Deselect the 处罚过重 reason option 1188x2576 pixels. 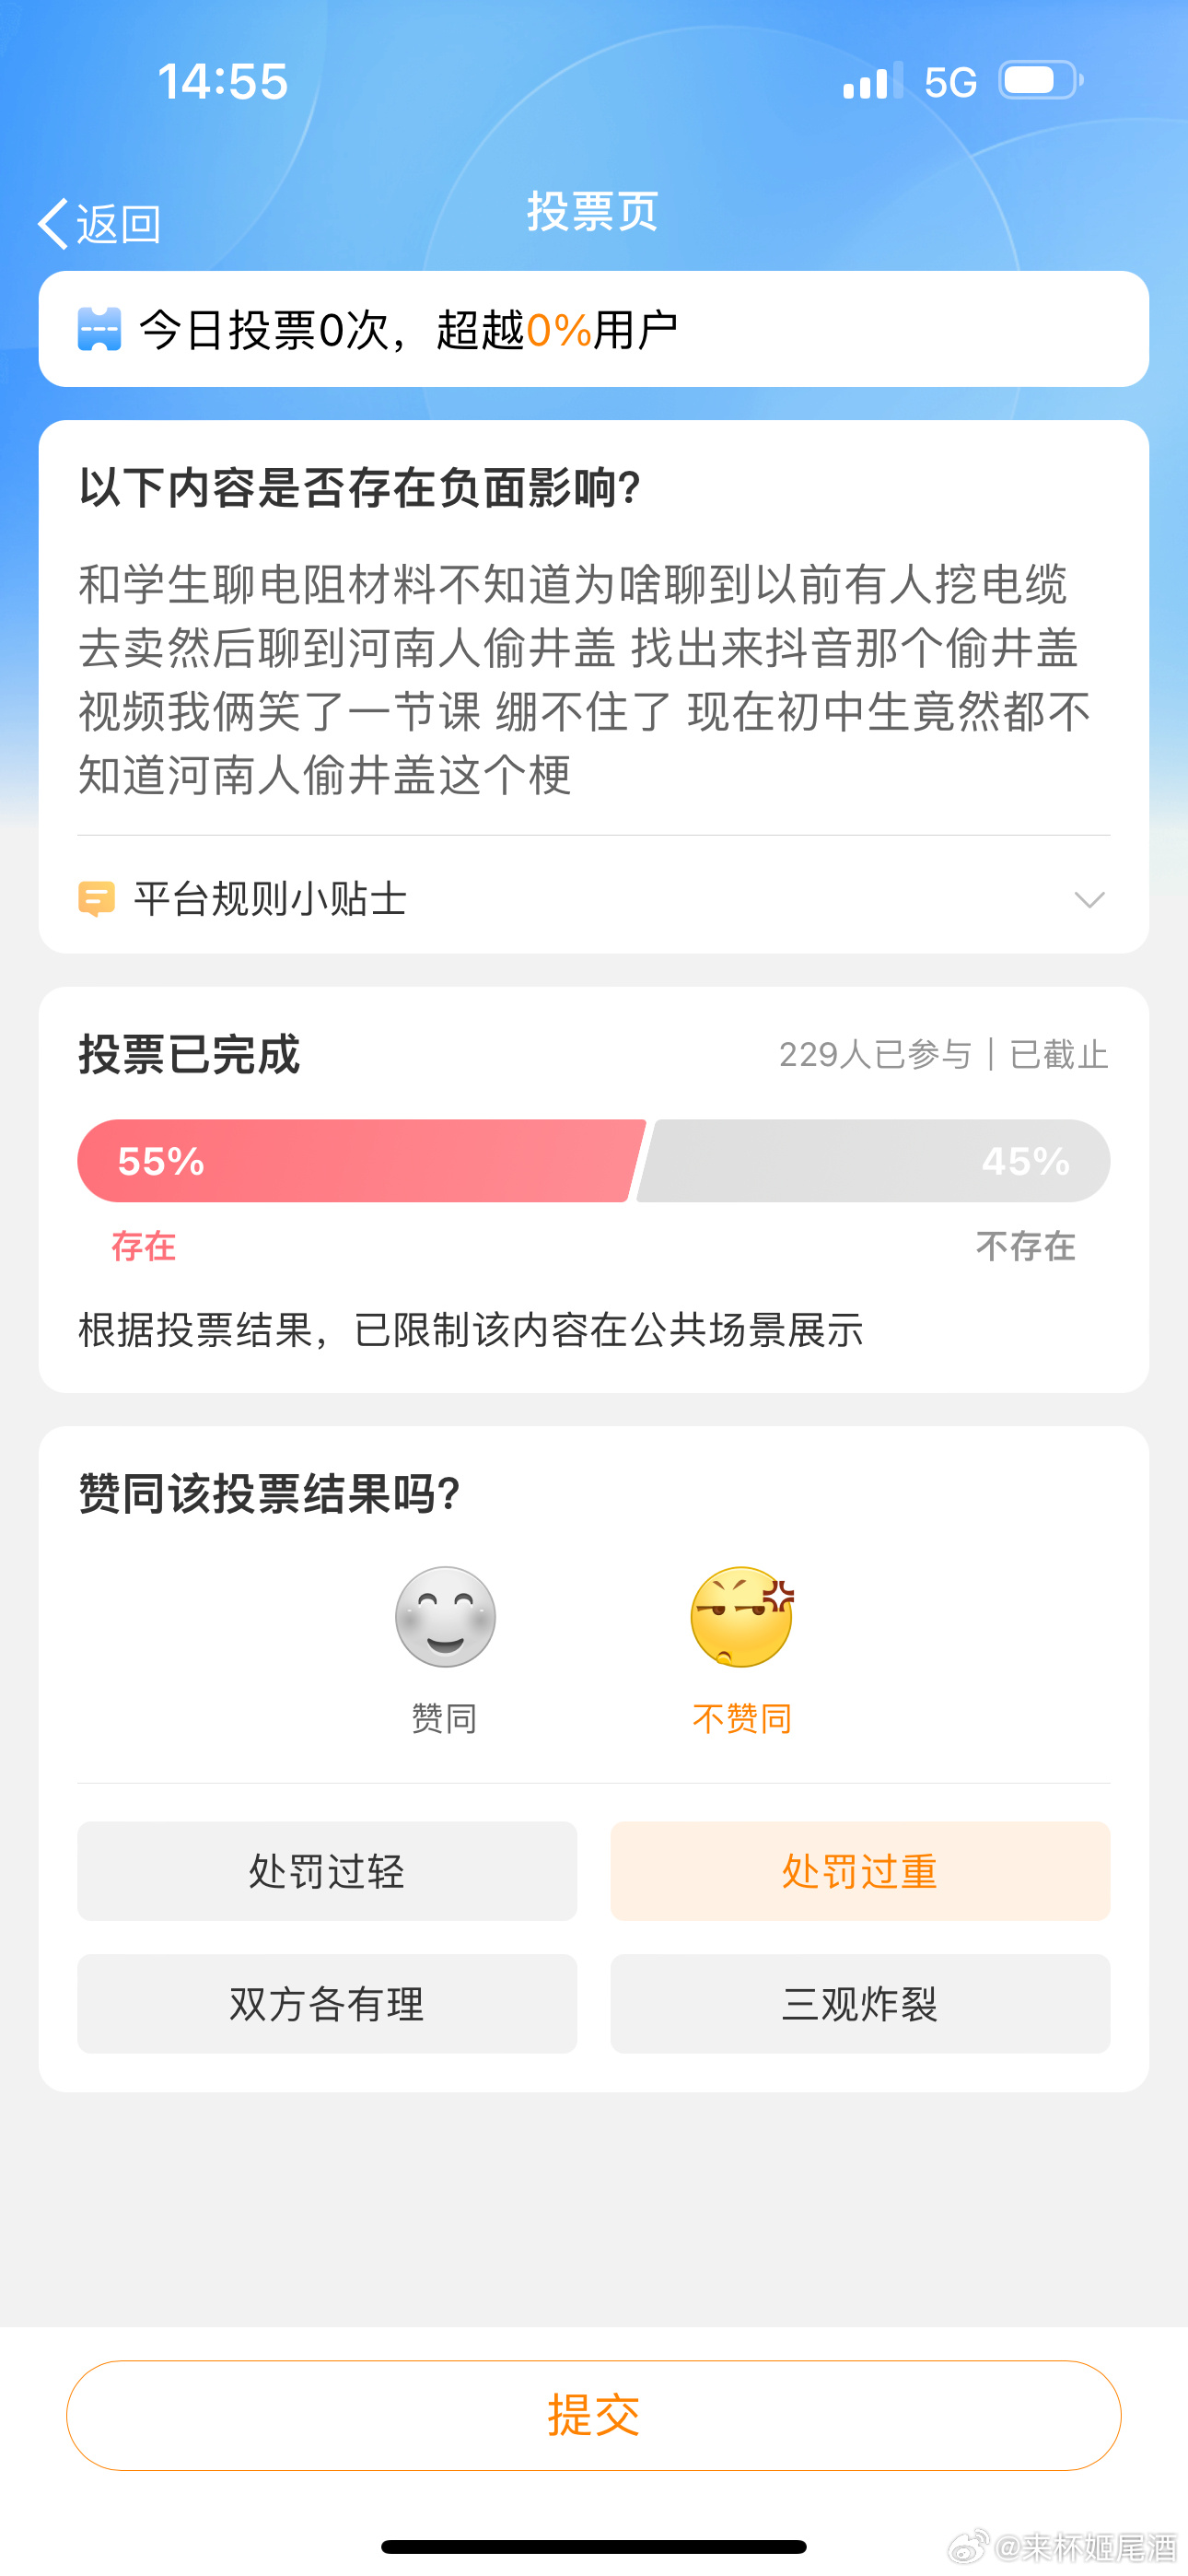[860, 1870]
